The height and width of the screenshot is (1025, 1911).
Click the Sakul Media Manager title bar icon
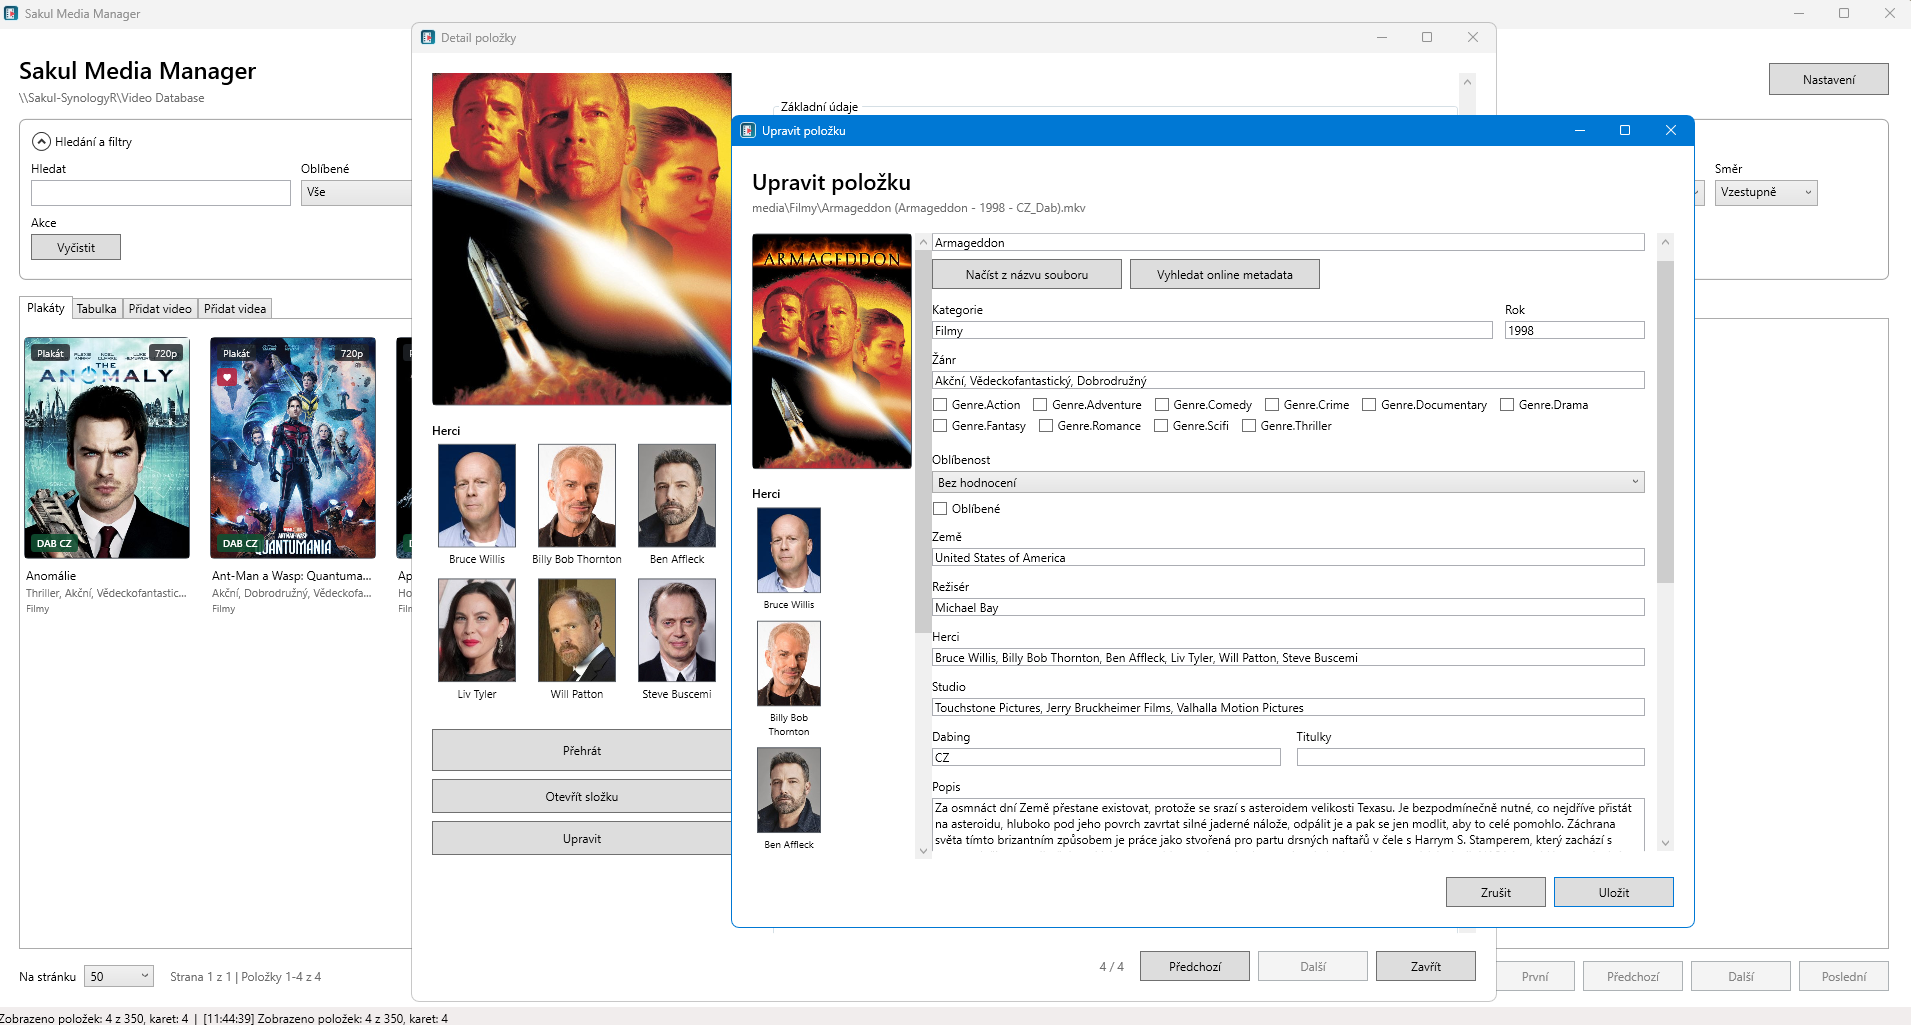pyautogui.click(x=11, y=14)
